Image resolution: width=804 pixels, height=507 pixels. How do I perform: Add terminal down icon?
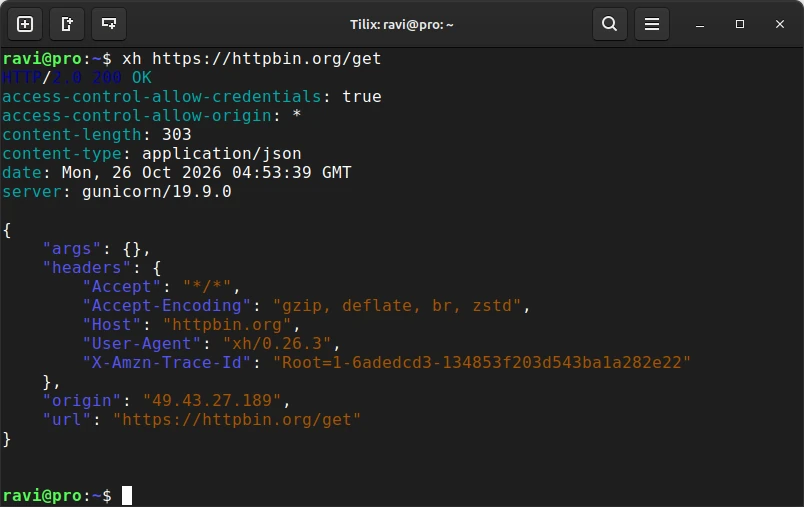click(109, 24)
